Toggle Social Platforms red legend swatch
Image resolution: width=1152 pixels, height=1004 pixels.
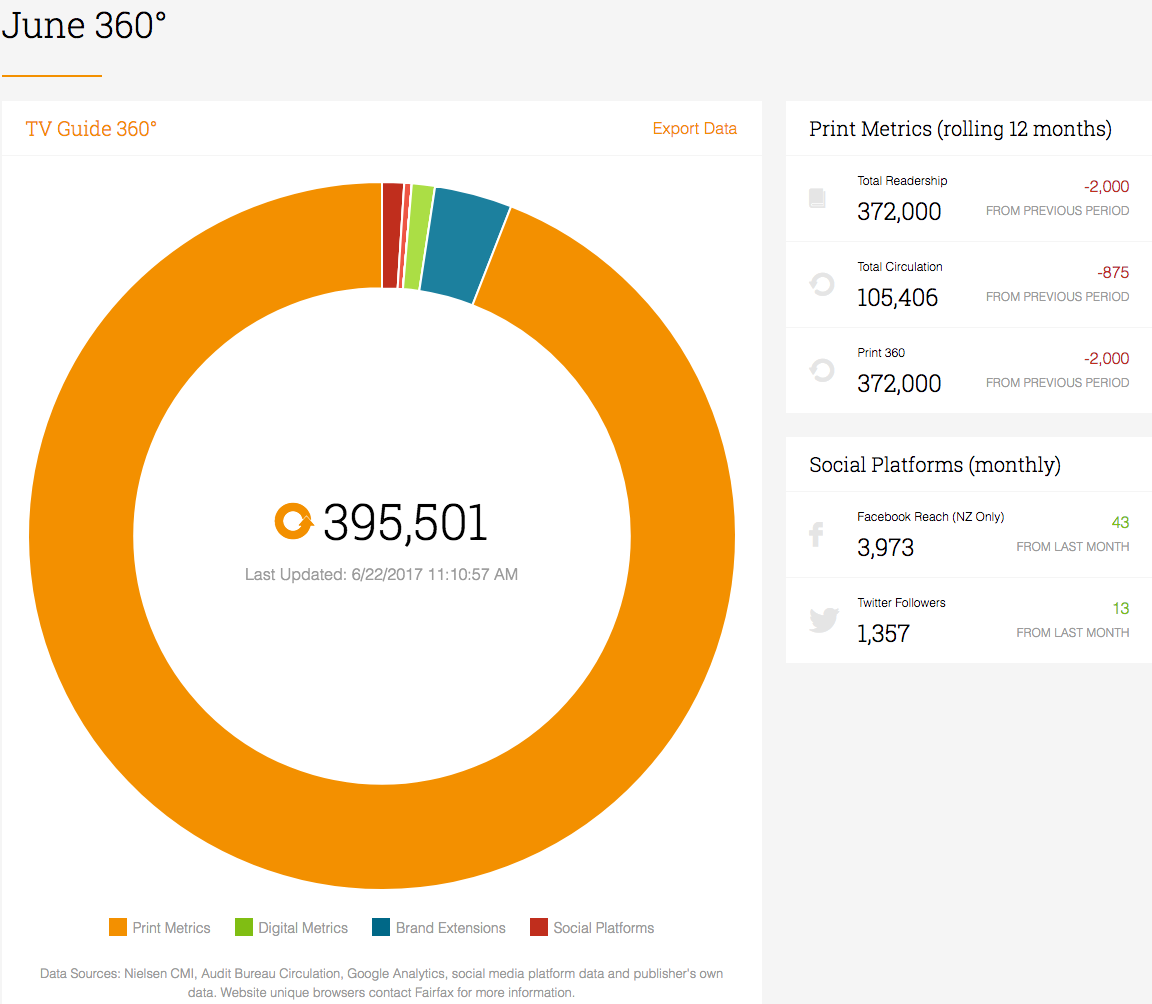click(539, 927)
